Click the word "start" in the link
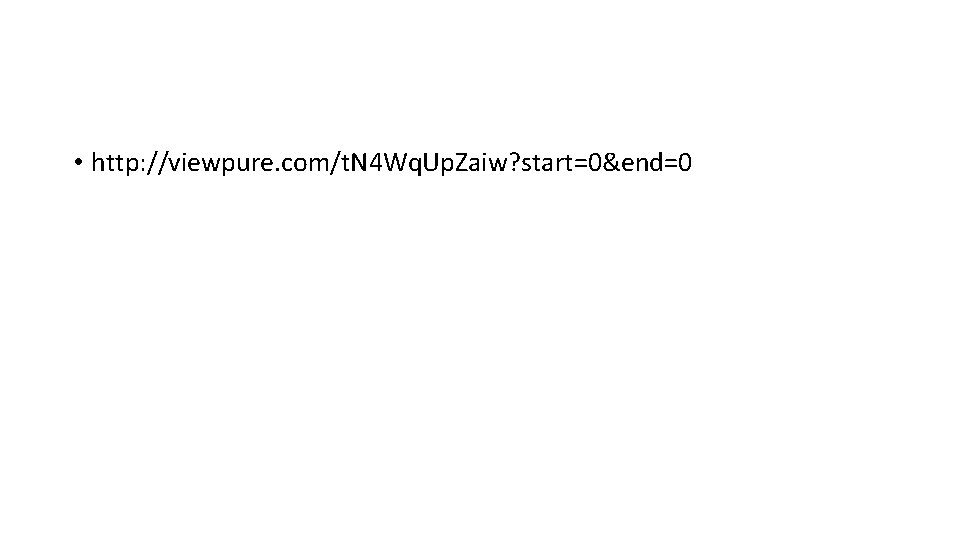The width and height of the screenshot is (960, 540). point(547,163)
